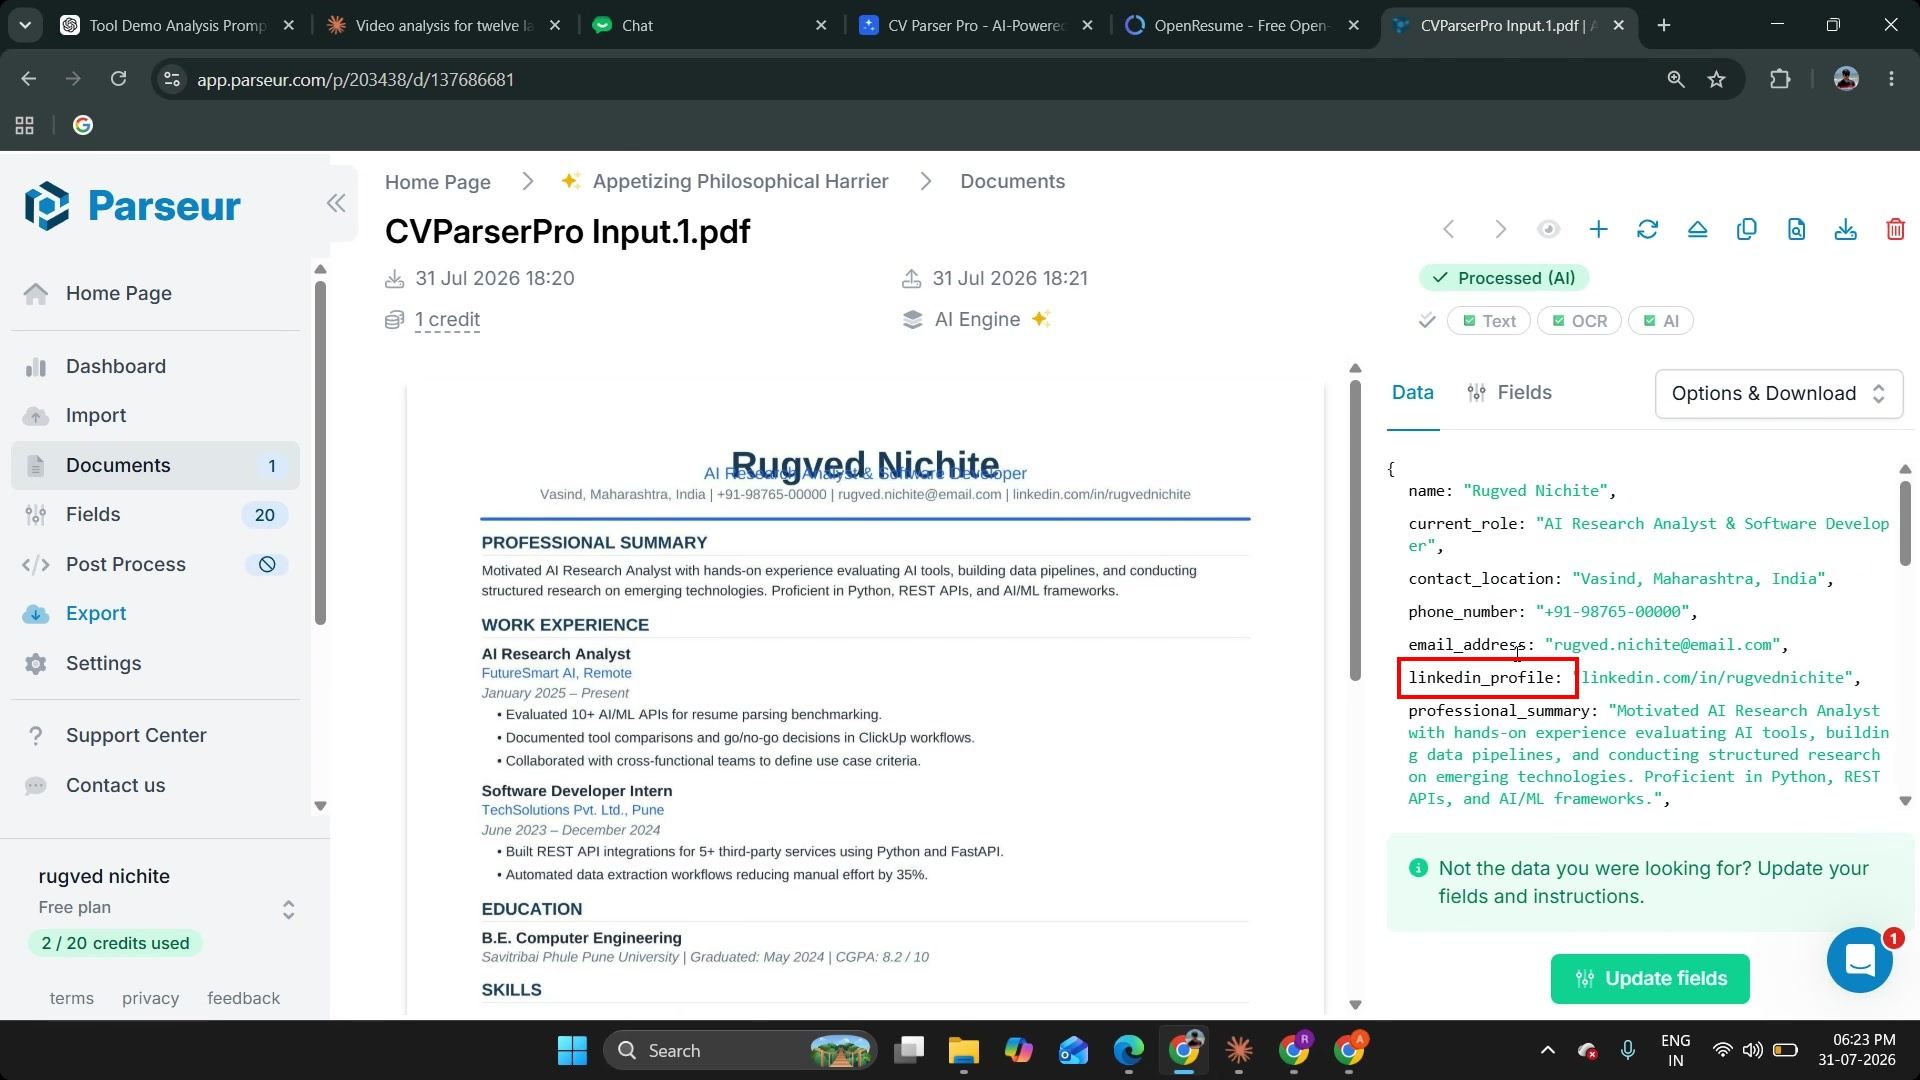The width and height of the screenshot is (1920, 1080).
Task: Click the 2 / 20 credits used badge
Action: 115,944
